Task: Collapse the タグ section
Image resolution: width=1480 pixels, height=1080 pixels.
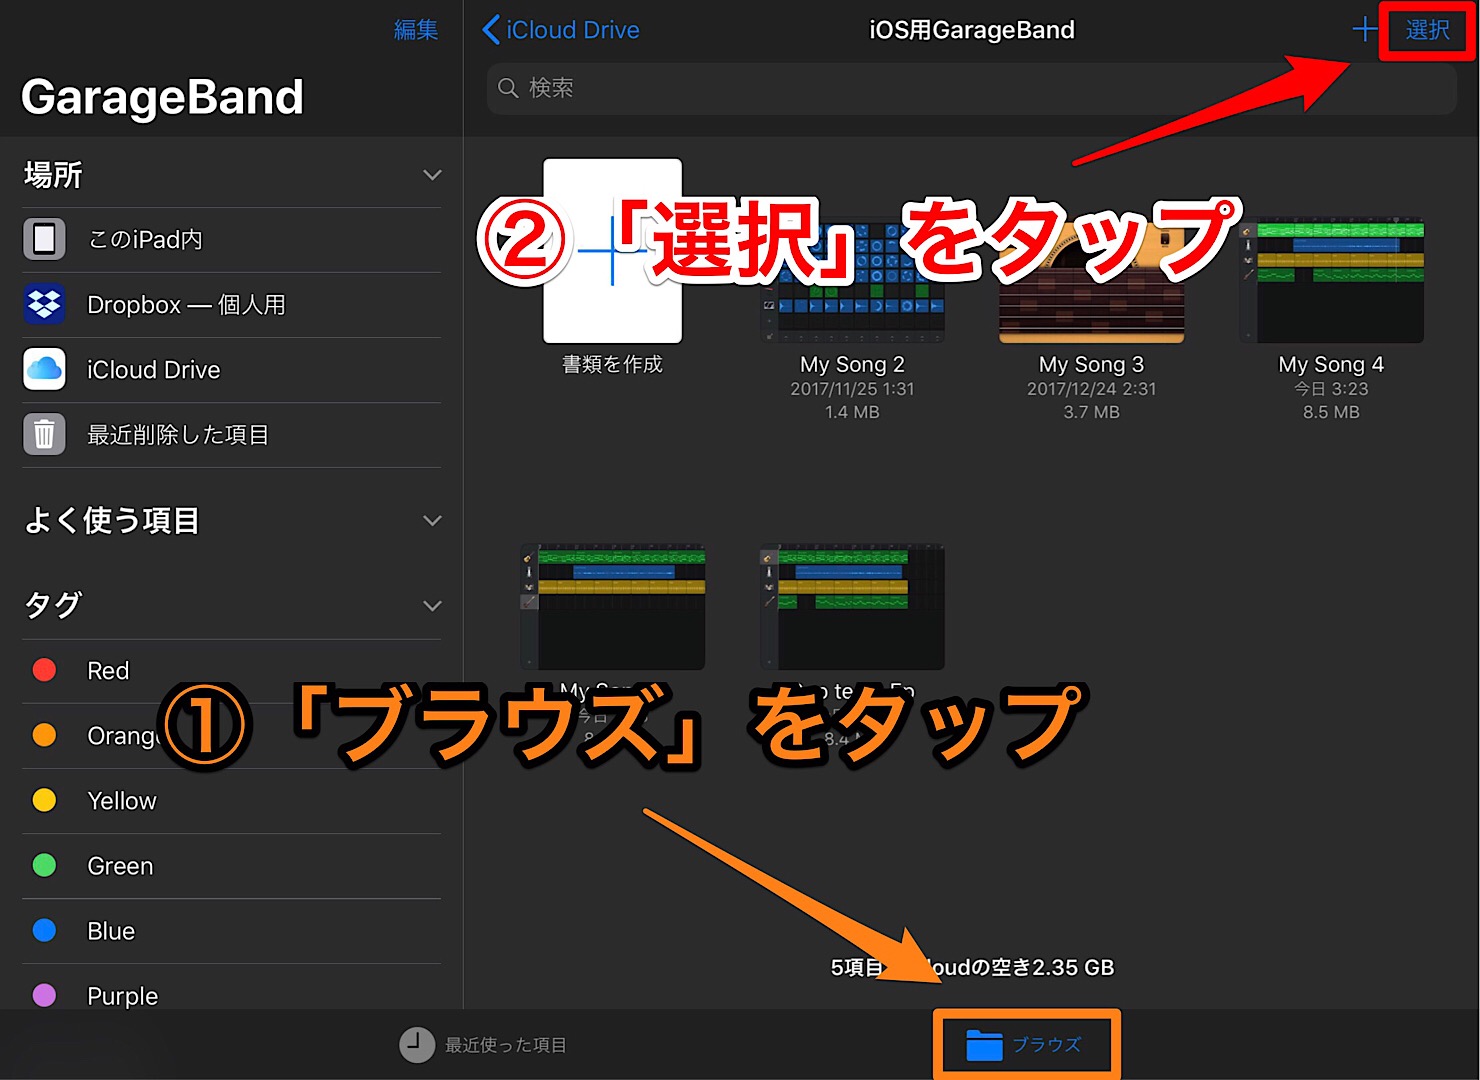Action: pyautogui.click(x=432, y=606)
